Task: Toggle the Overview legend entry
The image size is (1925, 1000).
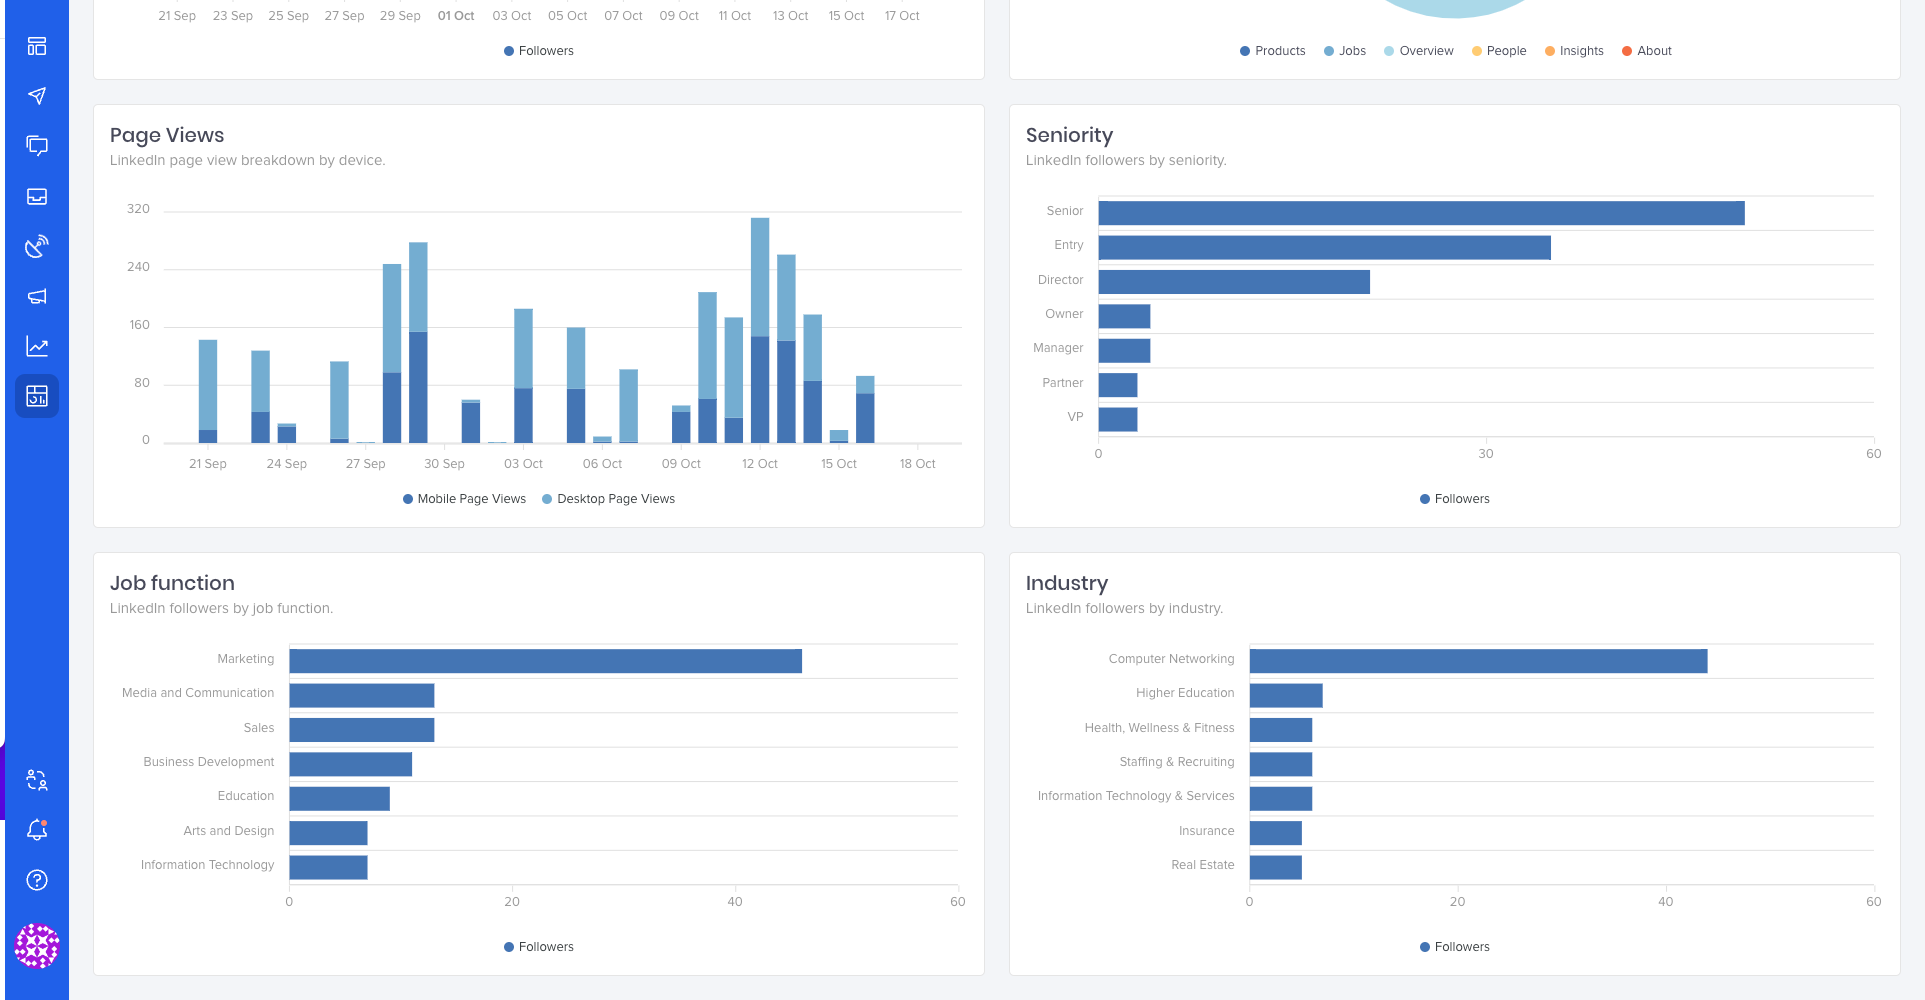Action: [1418, 50]
